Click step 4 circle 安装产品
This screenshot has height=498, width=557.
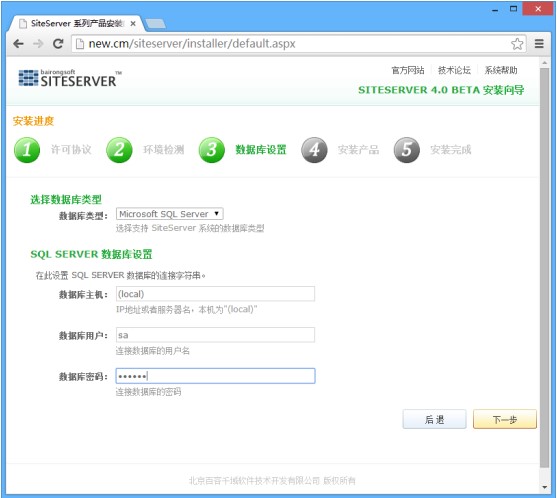[x=314, y=150]
